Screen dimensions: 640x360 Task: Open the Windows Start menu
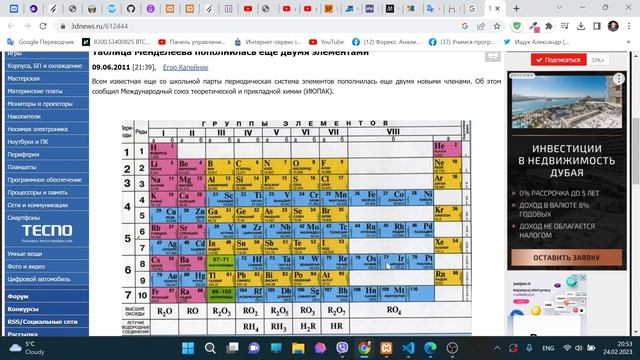188,348
